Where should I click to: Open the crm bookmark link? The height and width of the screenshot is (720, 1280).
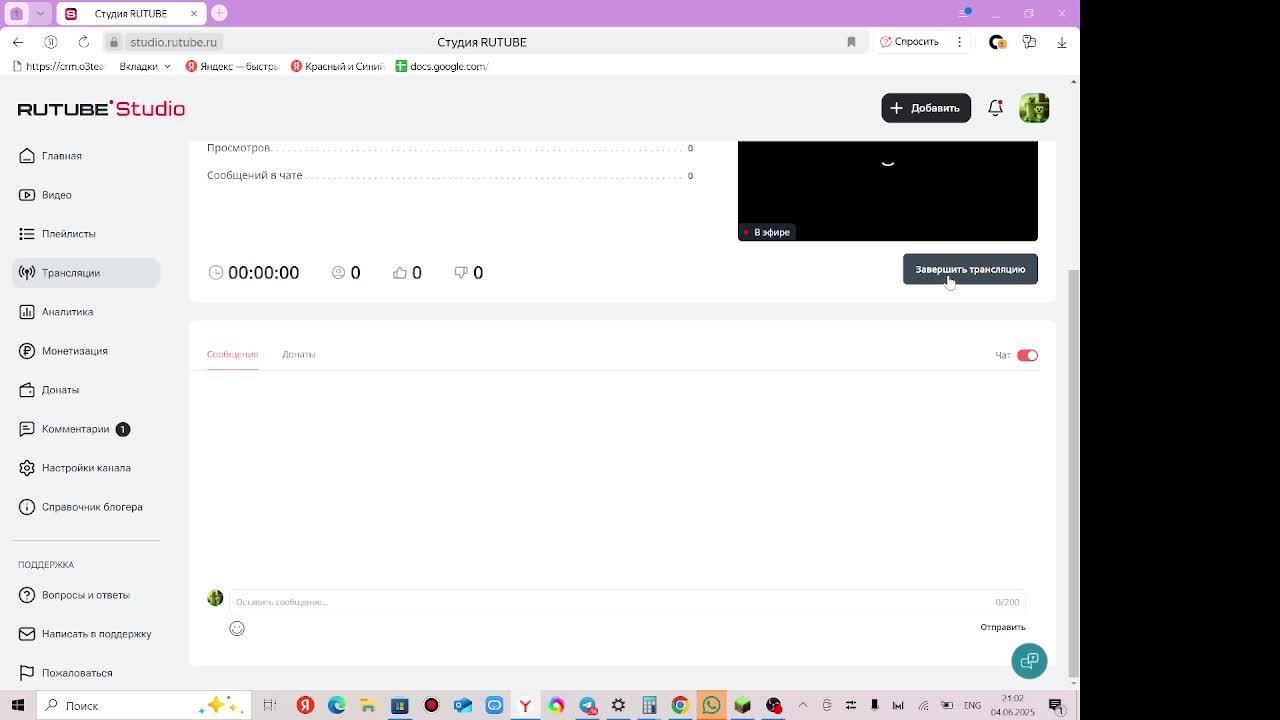point(58,66)
